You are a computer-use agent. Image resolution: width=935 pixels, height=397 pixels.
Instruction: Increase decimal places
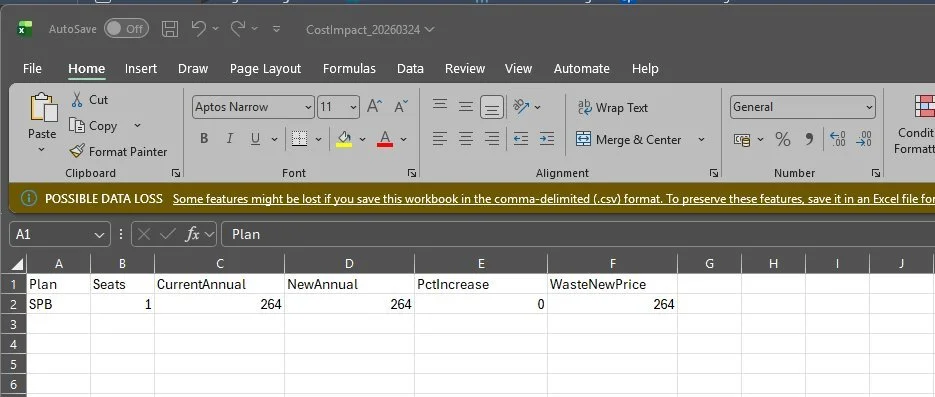(838, 139)
